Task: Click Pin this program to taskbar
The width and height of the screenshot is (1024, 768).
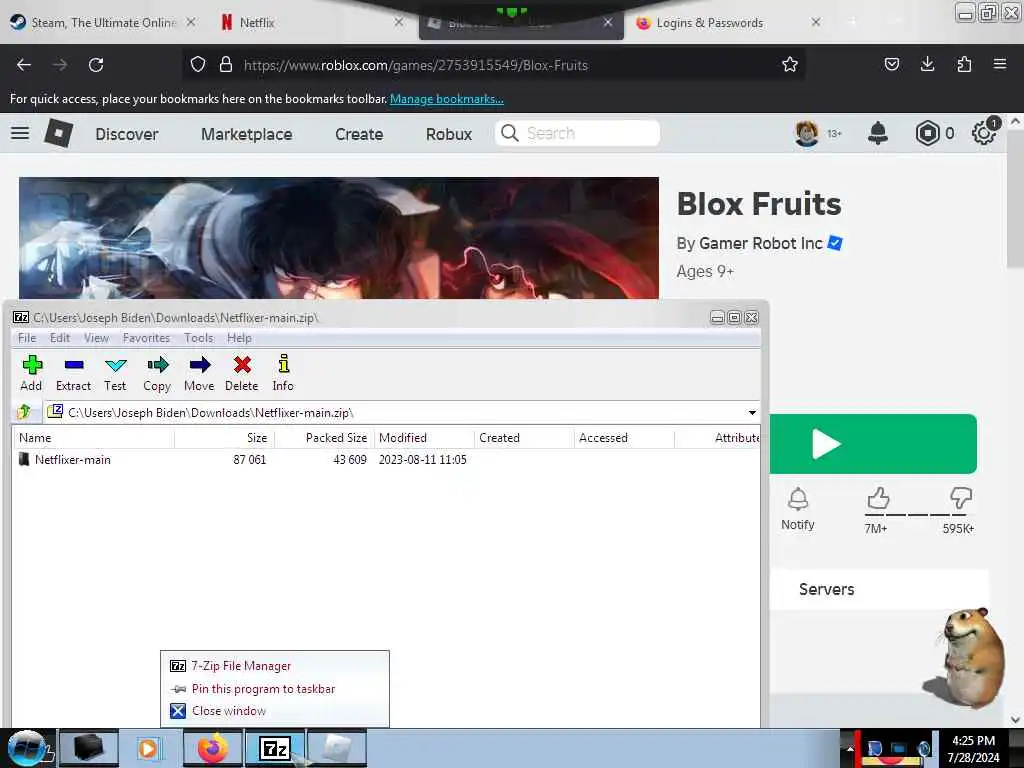Action: pyautogui.click(x=275, y=689)
